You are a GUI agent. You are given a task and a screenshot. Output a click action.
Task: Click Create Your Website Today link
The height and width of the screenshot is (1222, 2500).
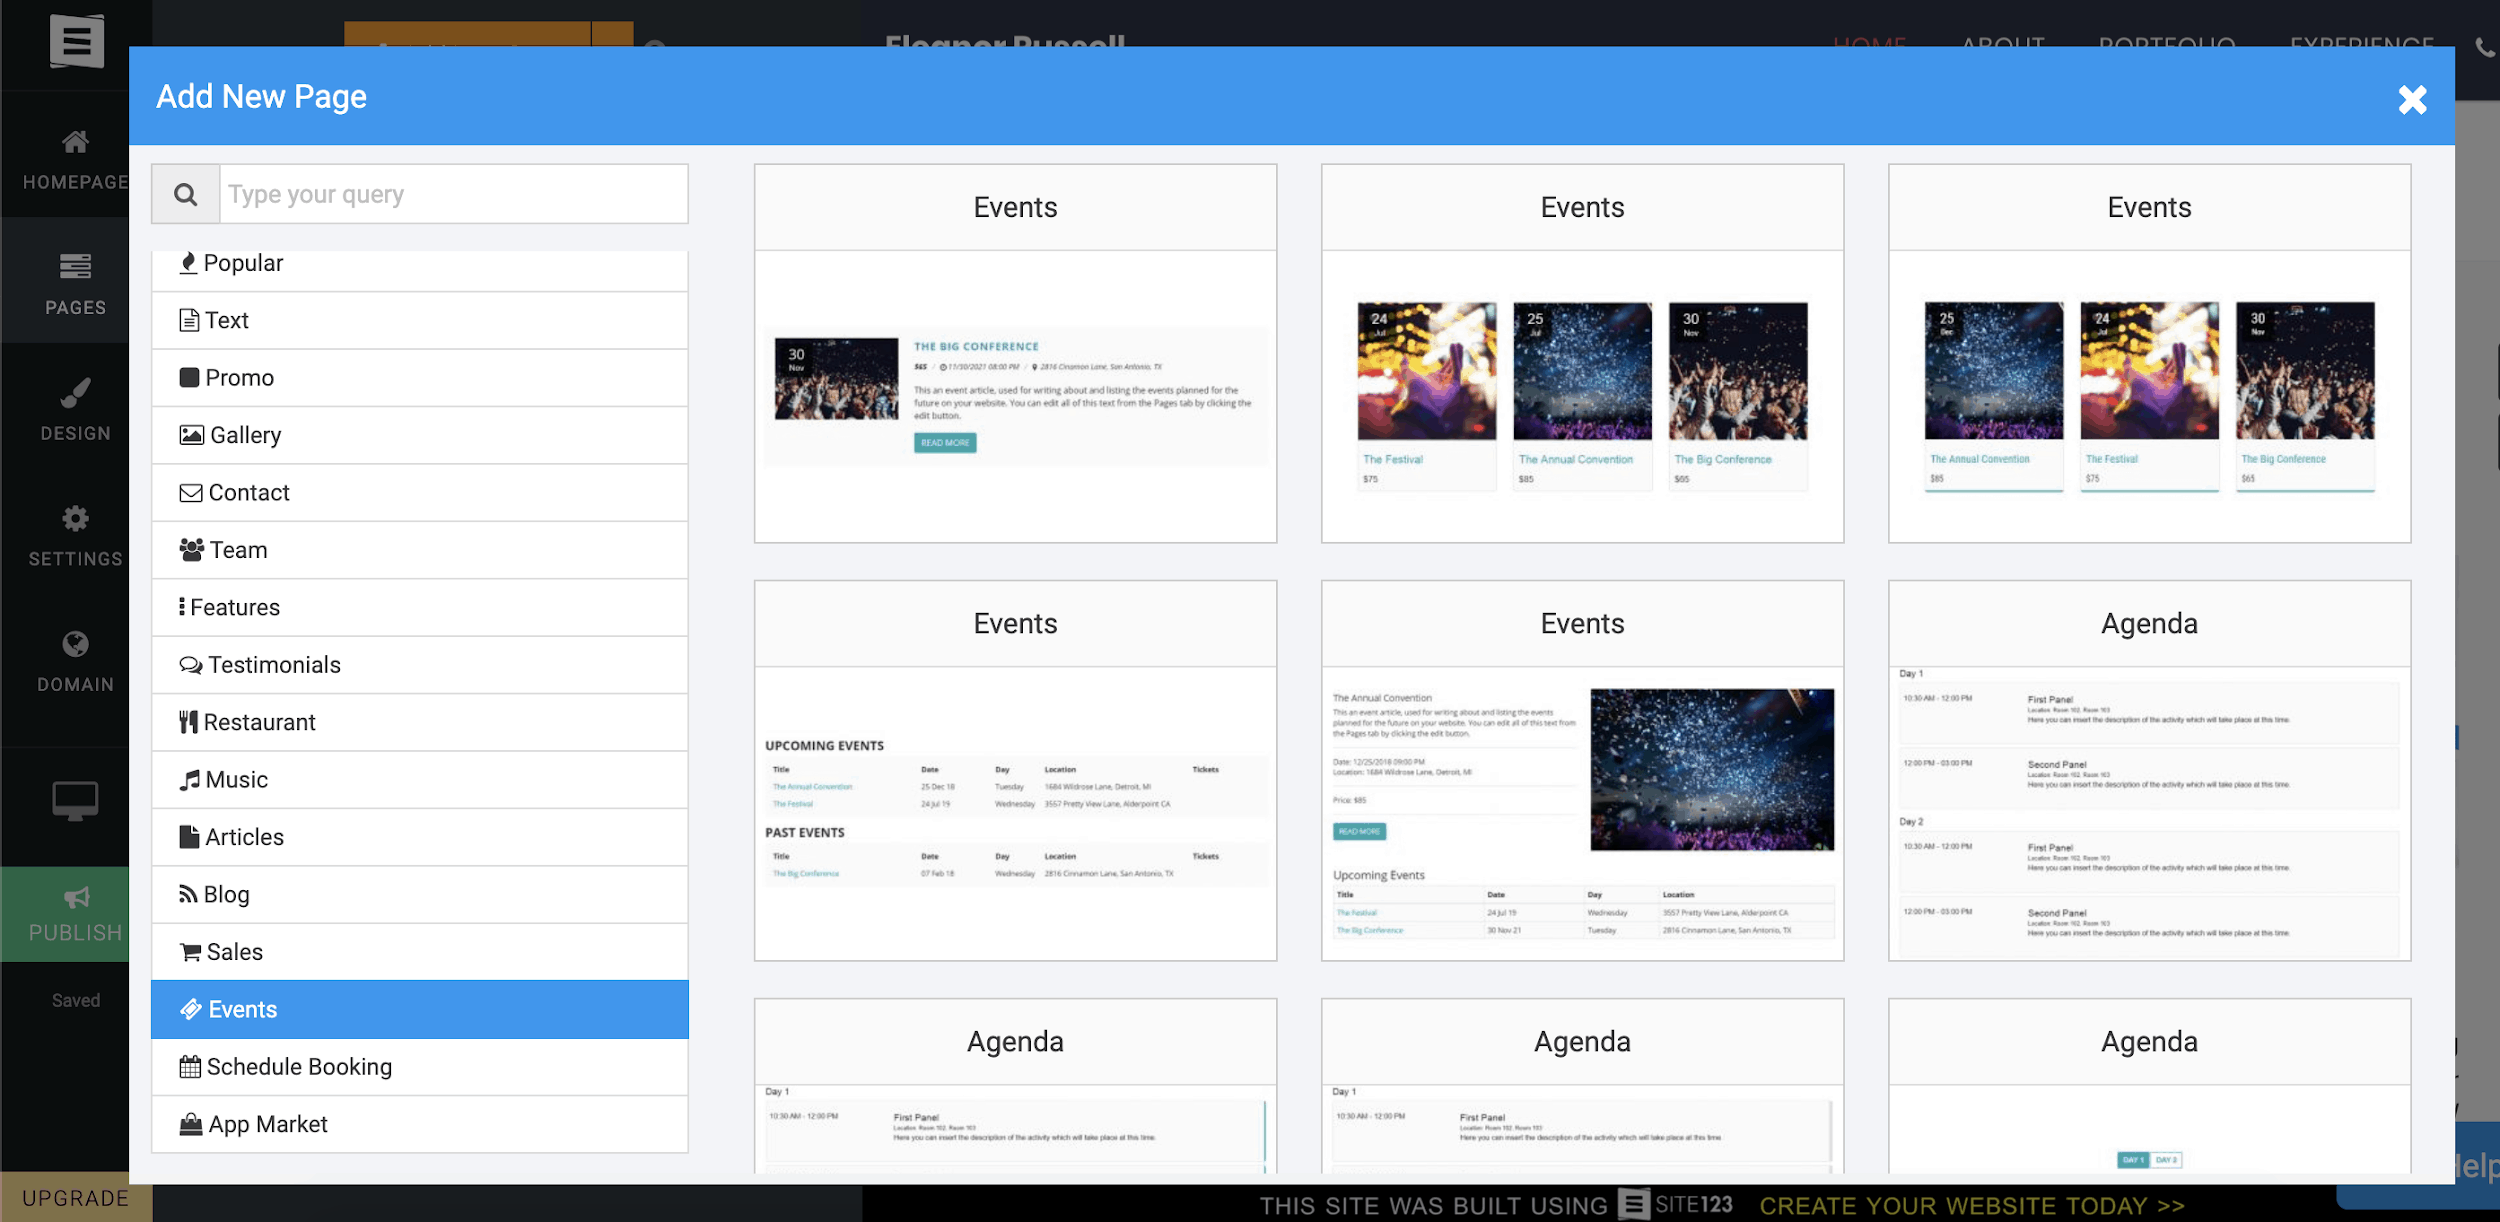pyautogui.click(x=1972, y=1206)
